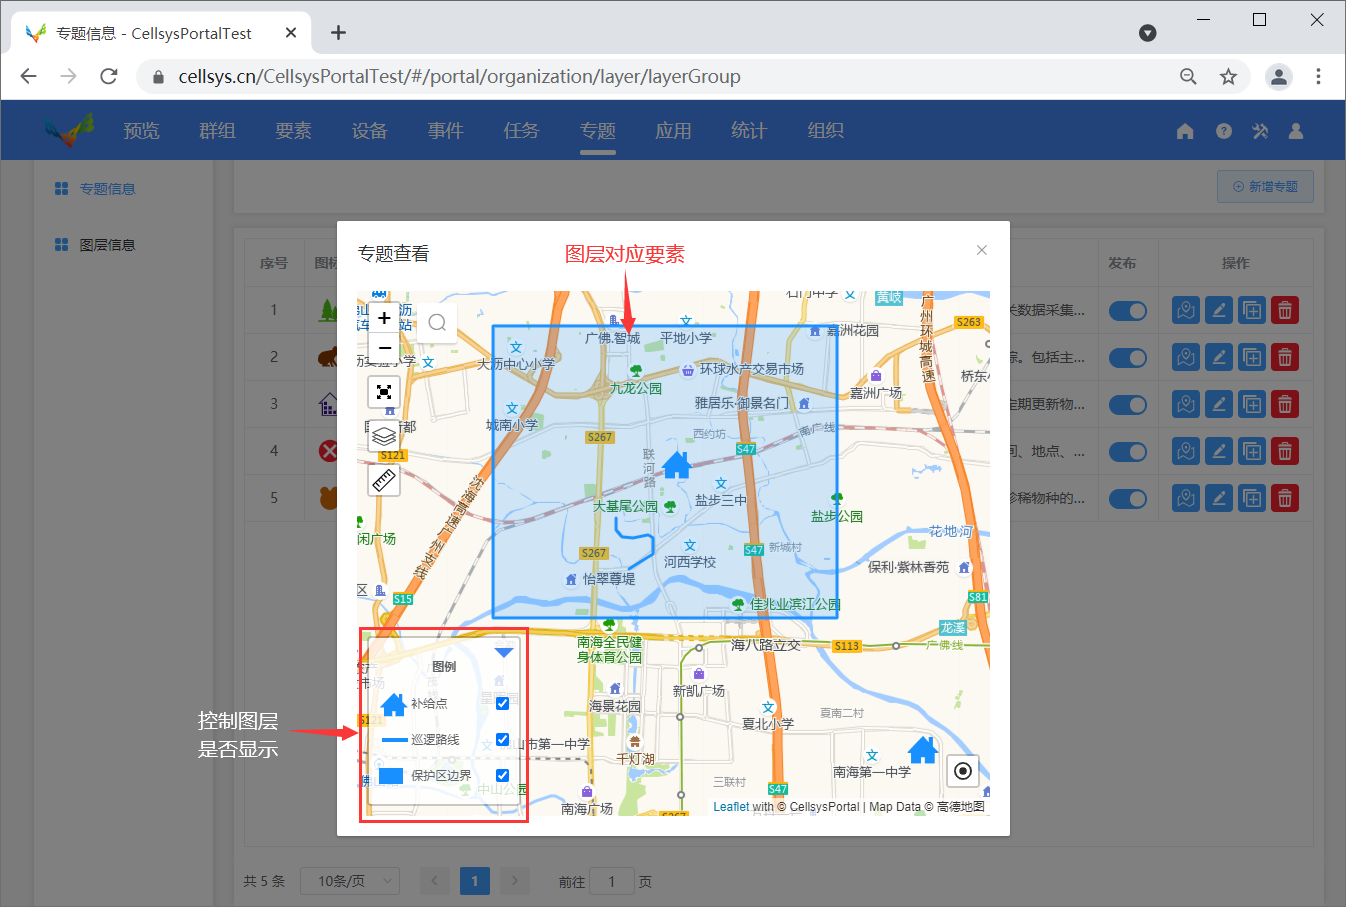Go to previous page arrow
Screen dimensions: 1346x907
[x=435, y=881]
